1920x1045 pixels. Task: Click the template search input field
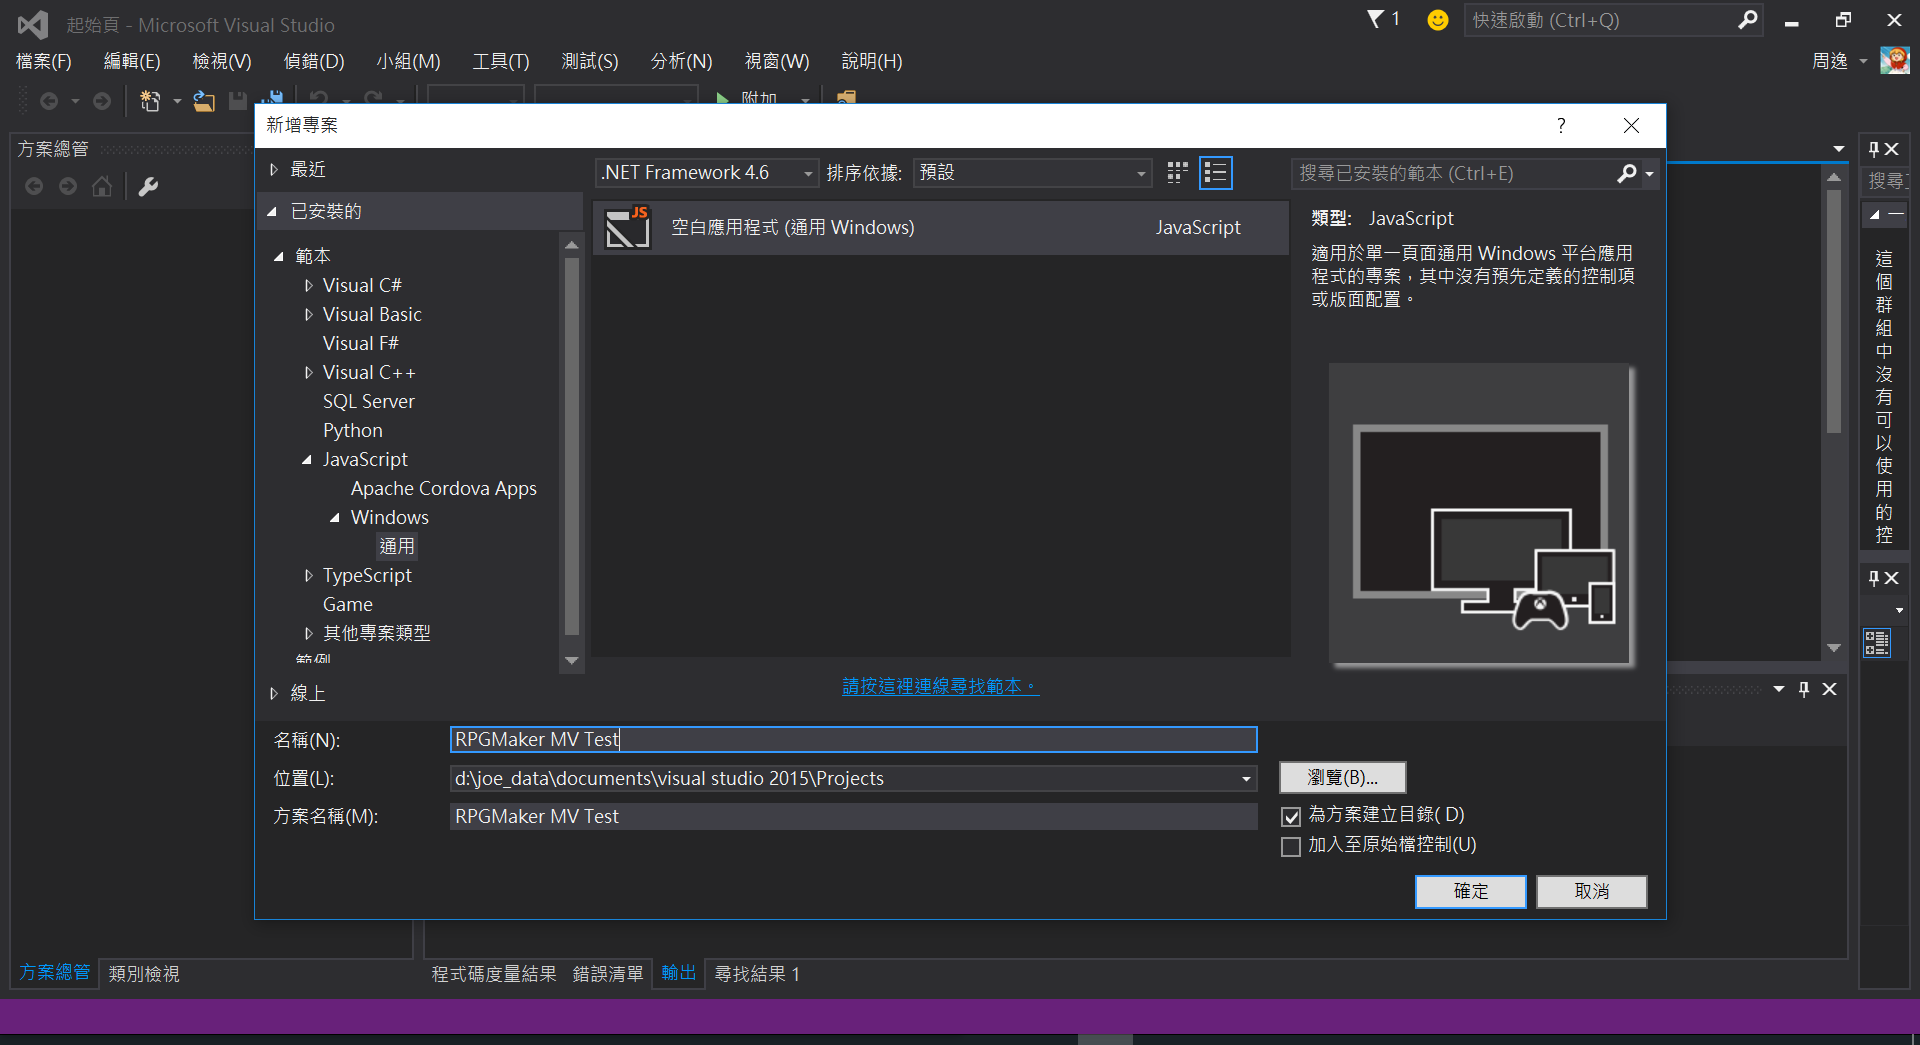(x=1455, y=173)
